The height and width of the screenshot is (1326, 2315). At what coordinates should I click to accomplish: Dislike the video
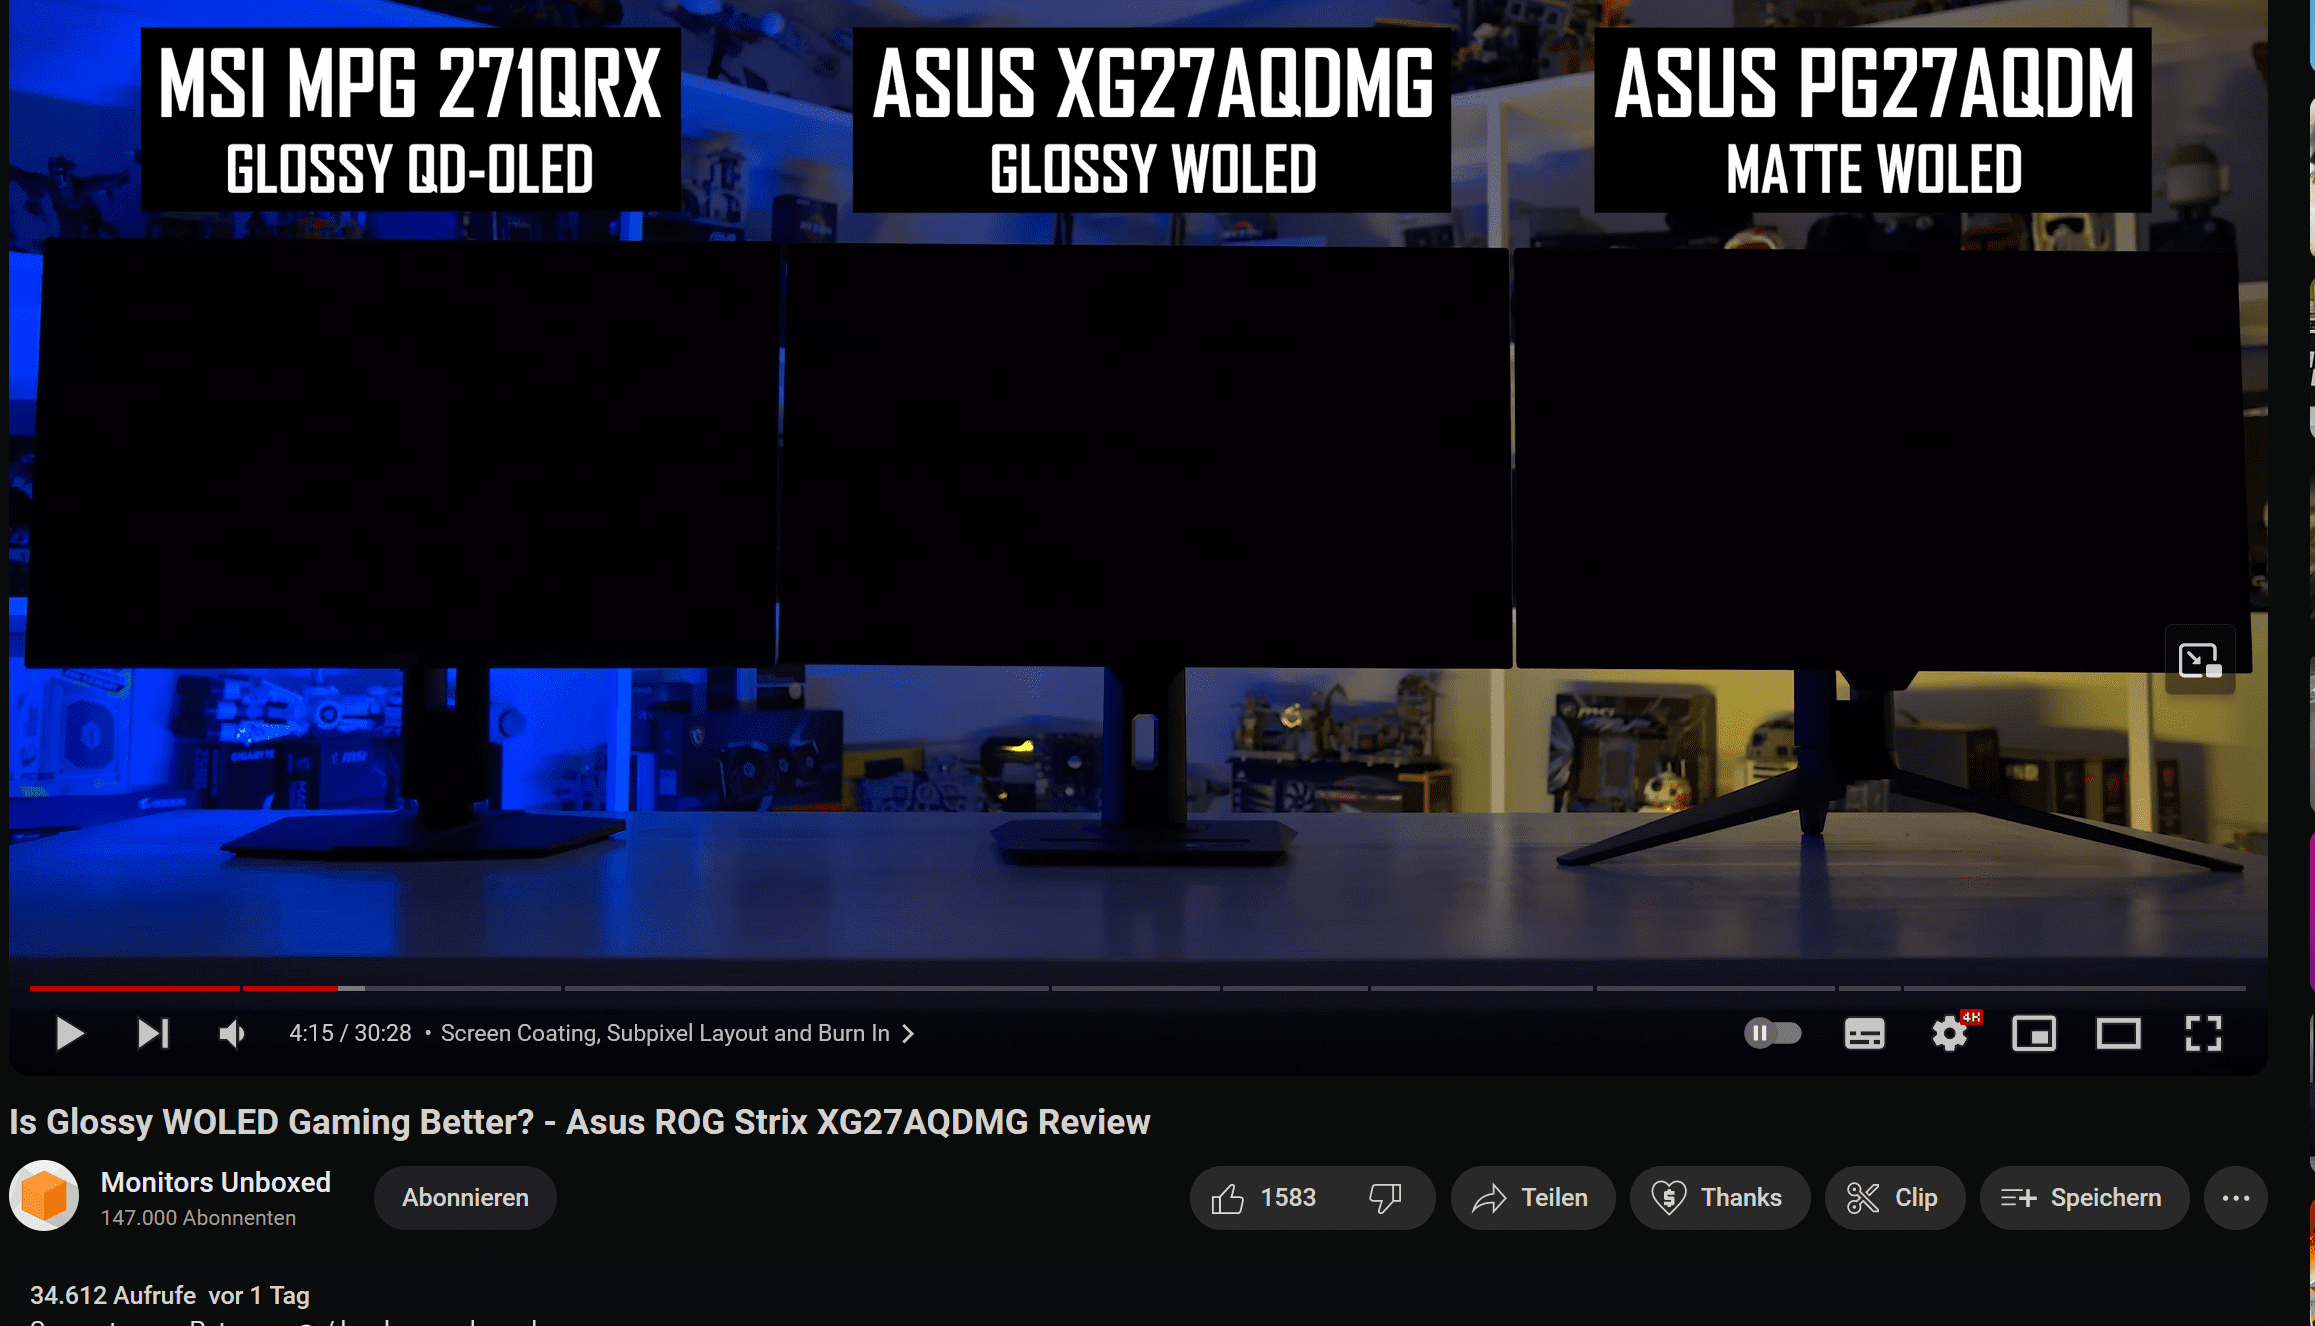[1386, 1197]
